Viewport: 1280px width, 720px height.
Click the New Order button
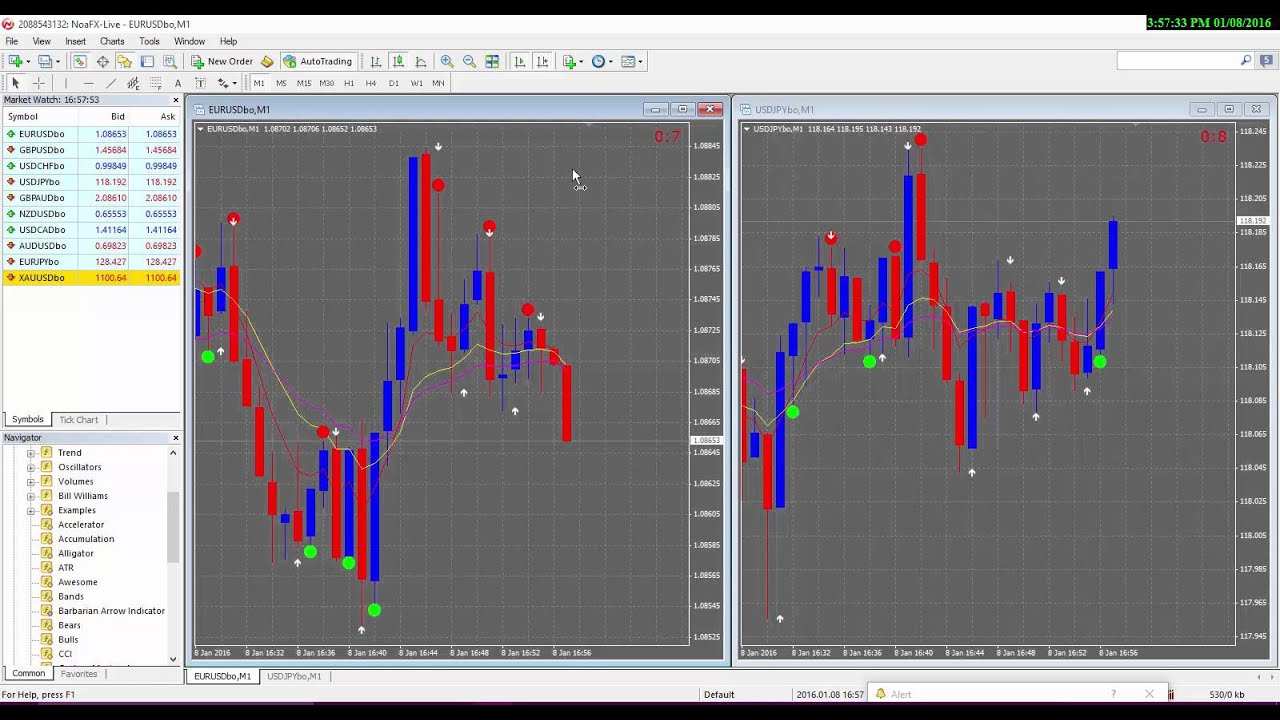(x=222, y=61)
